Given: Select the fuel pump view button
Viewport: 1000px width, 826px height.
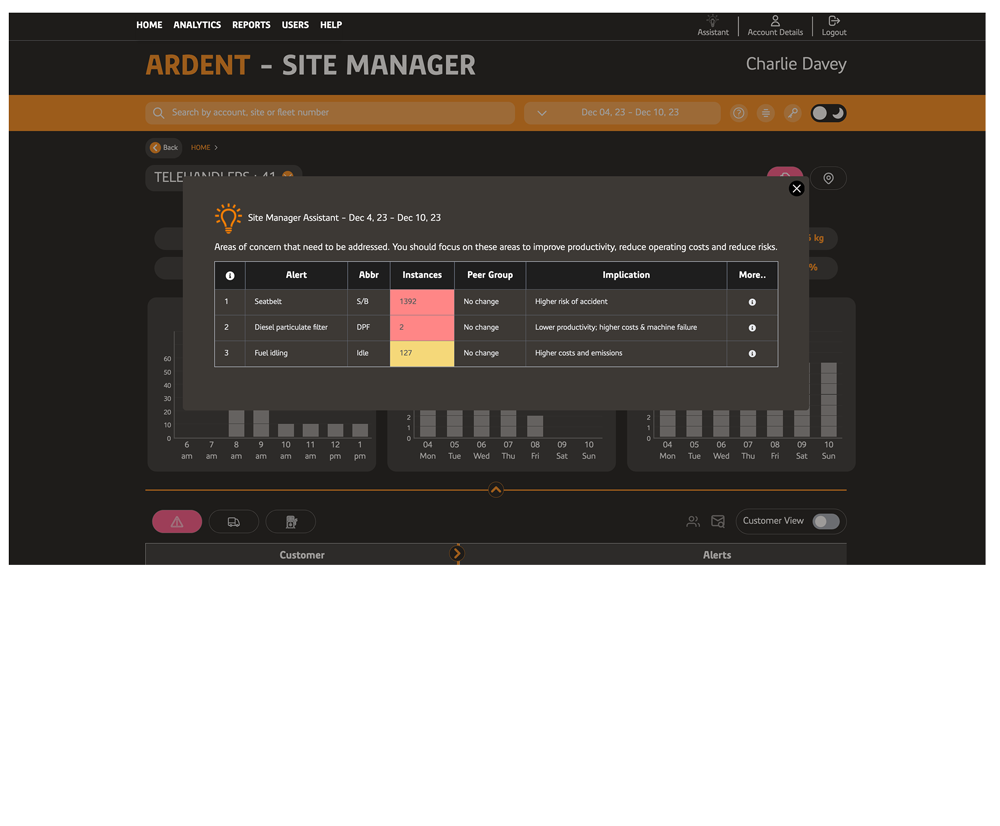Looking at the screenshot, I should pos(291,522).
